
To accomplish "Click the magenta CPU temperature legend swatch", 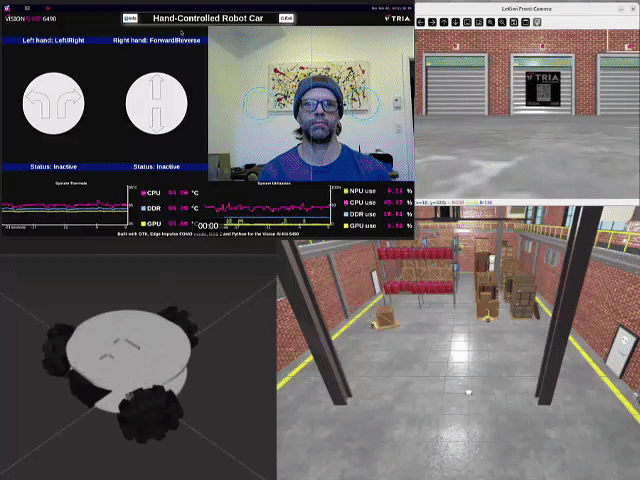I will point(143,193).
